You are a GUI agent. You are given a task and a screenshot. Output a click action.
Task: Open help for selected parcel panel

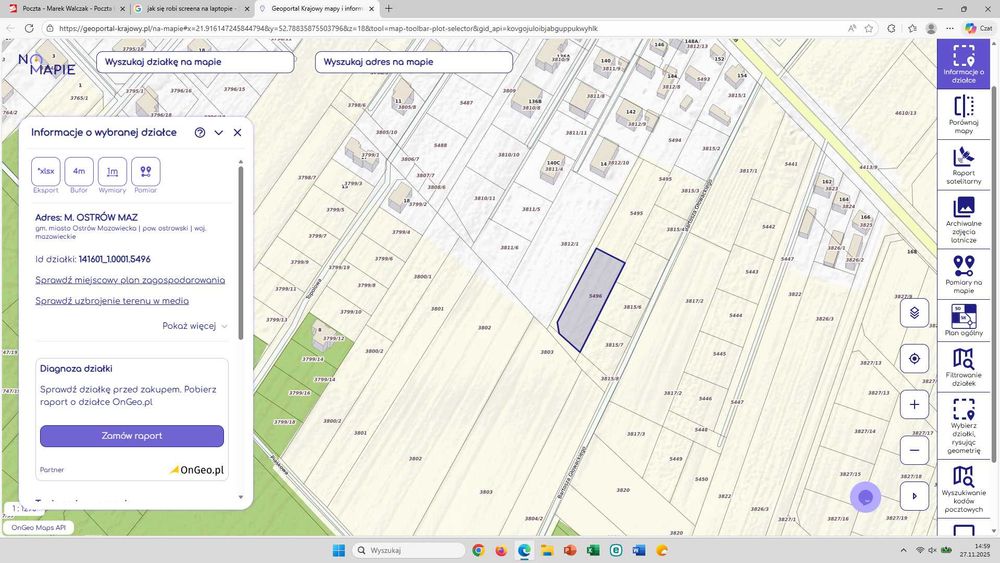[200, 133]
